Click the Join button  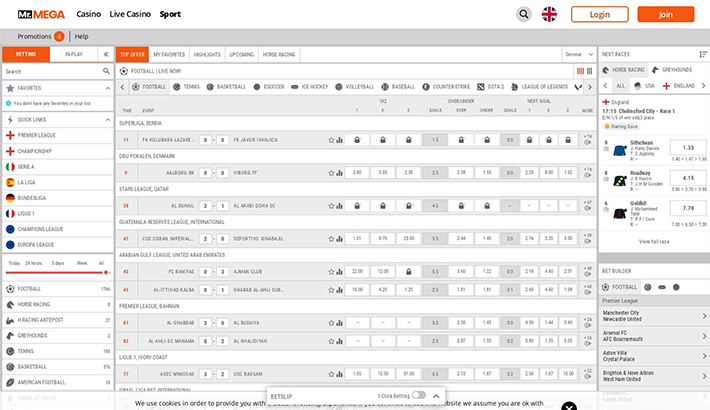coord(666,14)
